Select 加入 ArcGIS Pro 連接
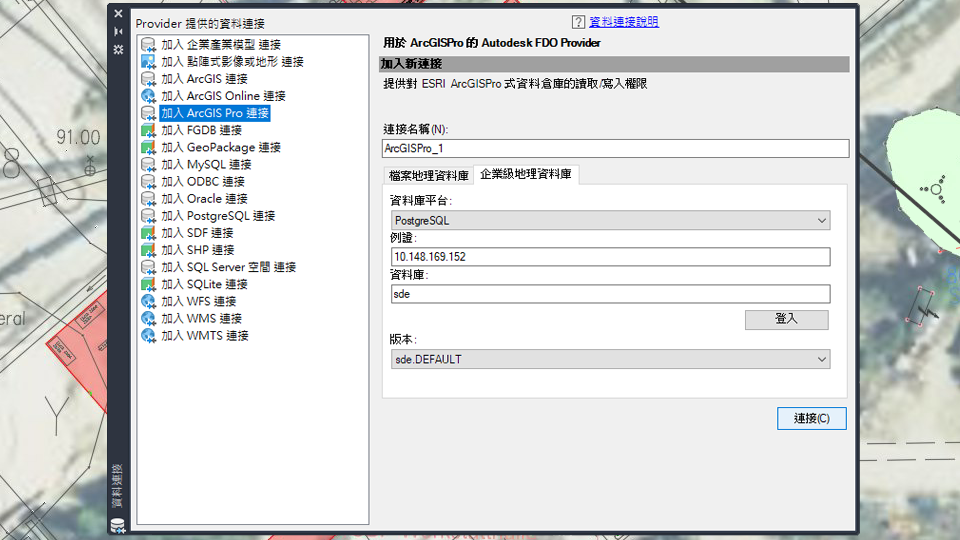Image resolution: width=960 pixels, height=540 pixels. pos(215,113)
